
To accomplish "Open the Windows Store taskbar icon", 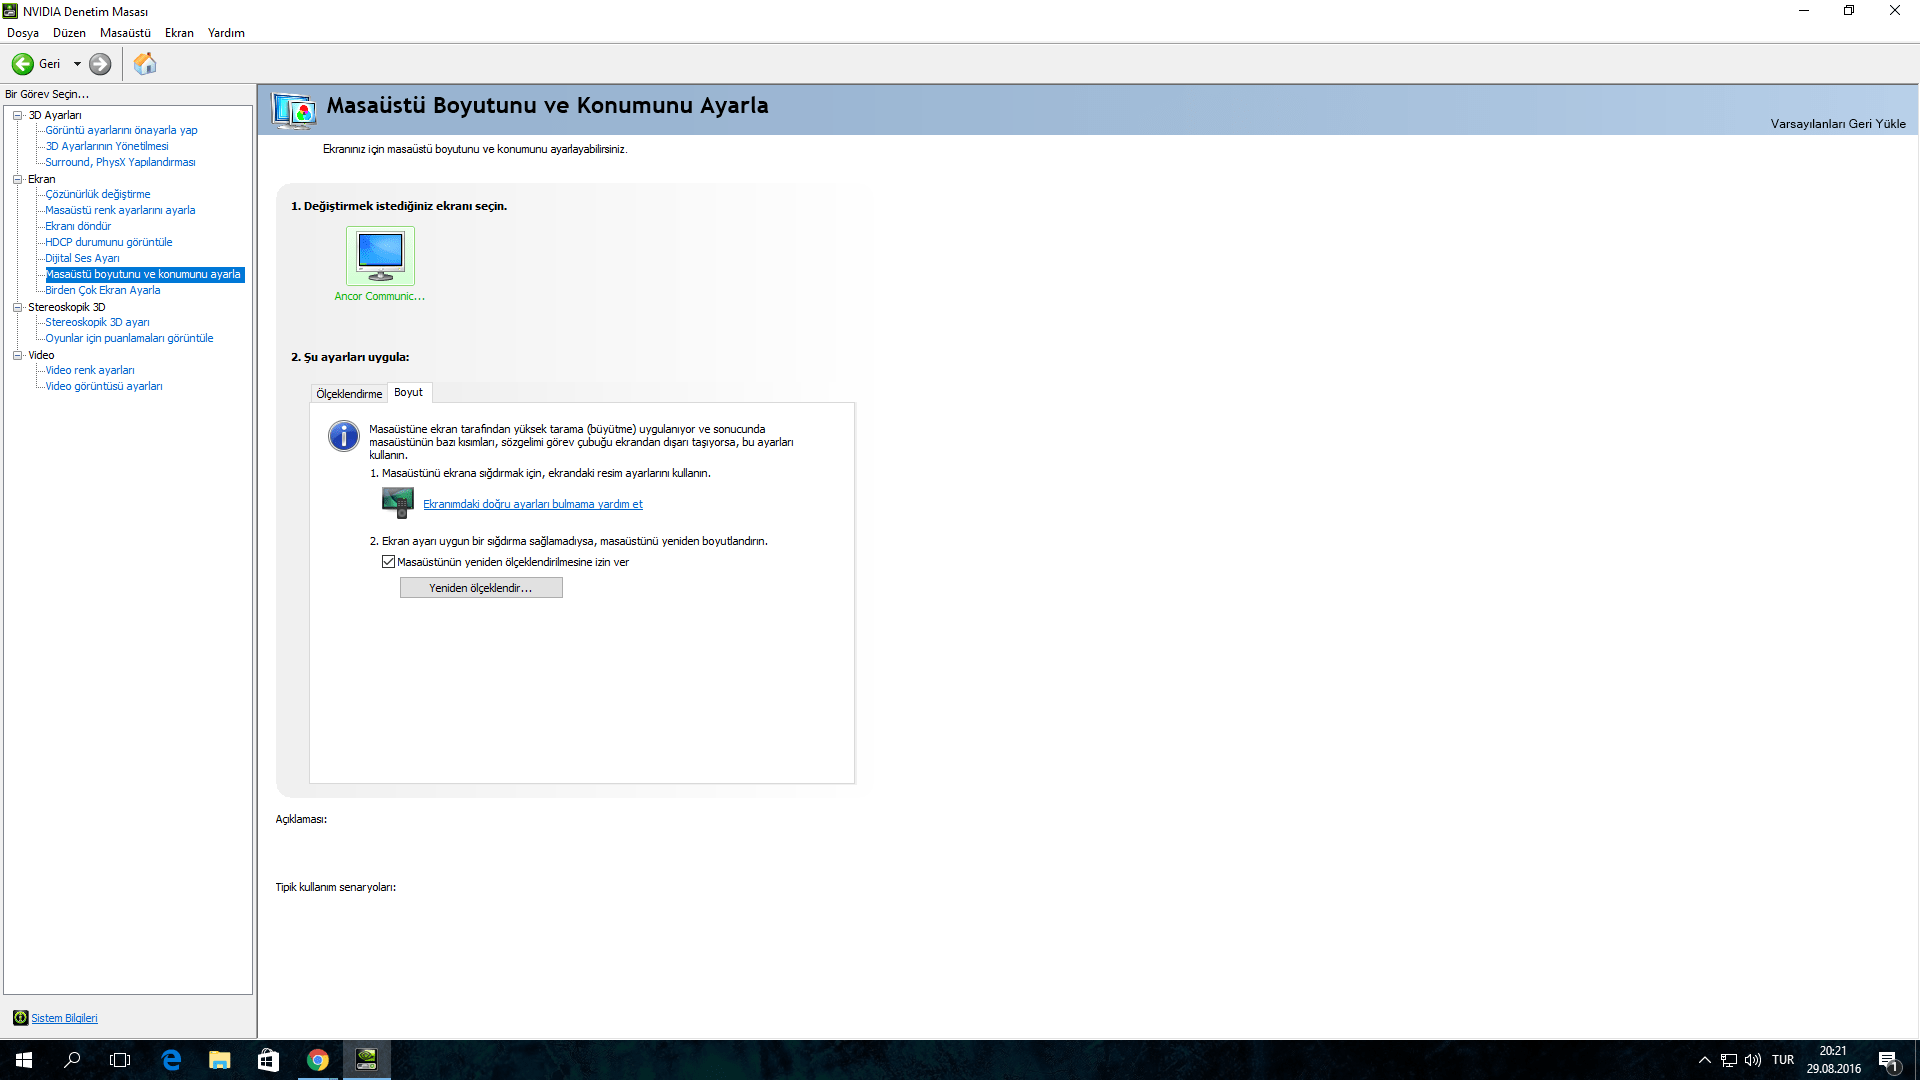I will [x=268, y=1060].
